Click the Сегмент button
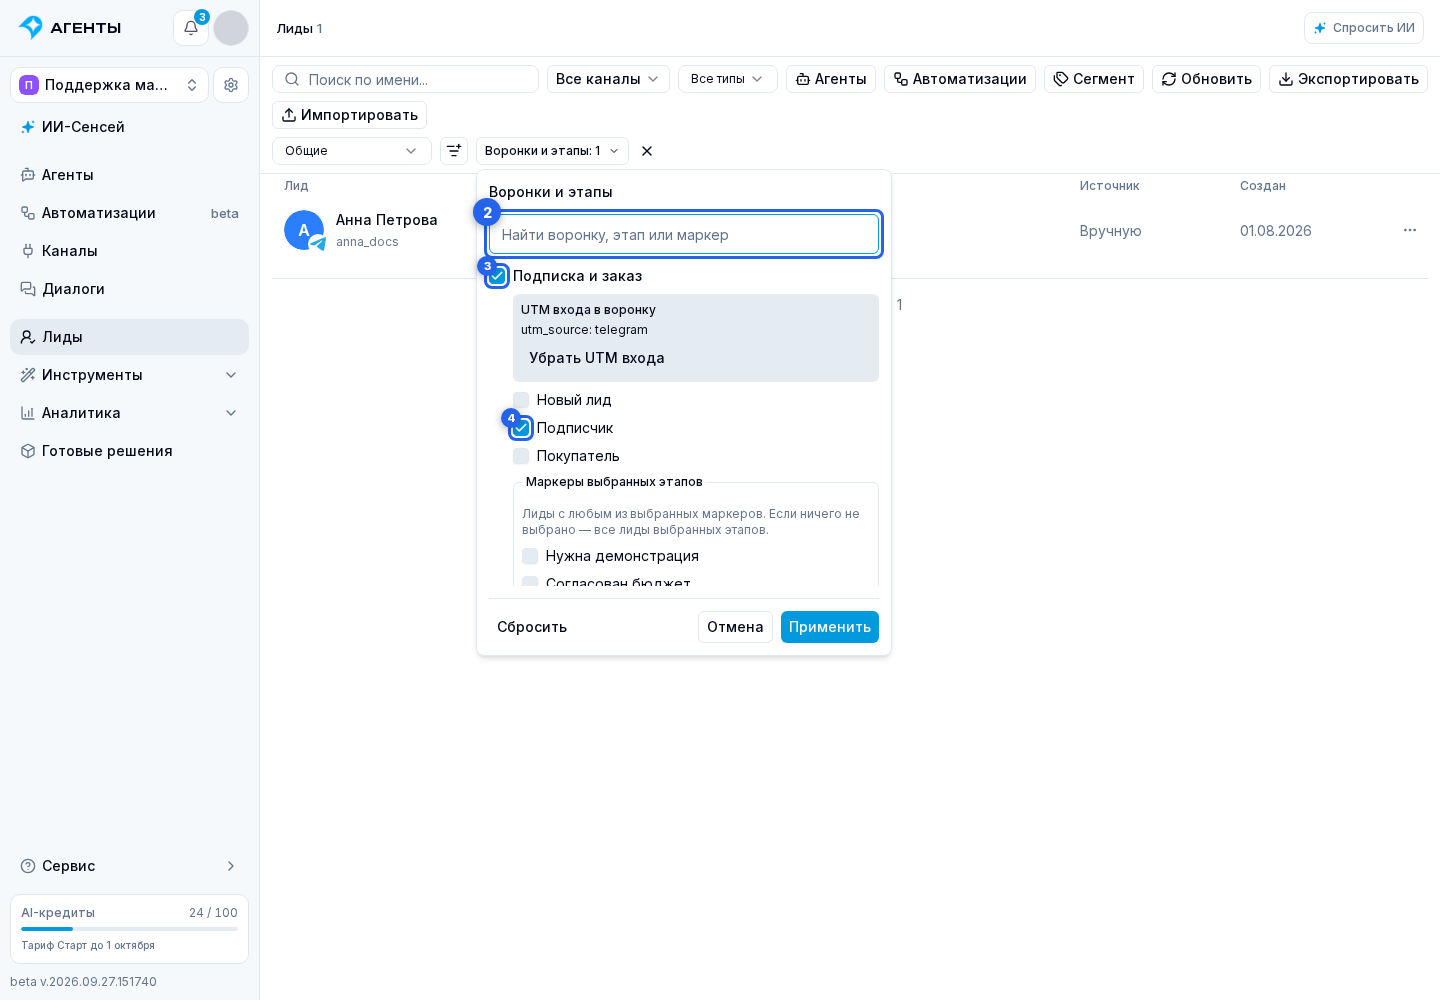The width and height of the screenshot is (1440, 1000). click(1094, 79)
